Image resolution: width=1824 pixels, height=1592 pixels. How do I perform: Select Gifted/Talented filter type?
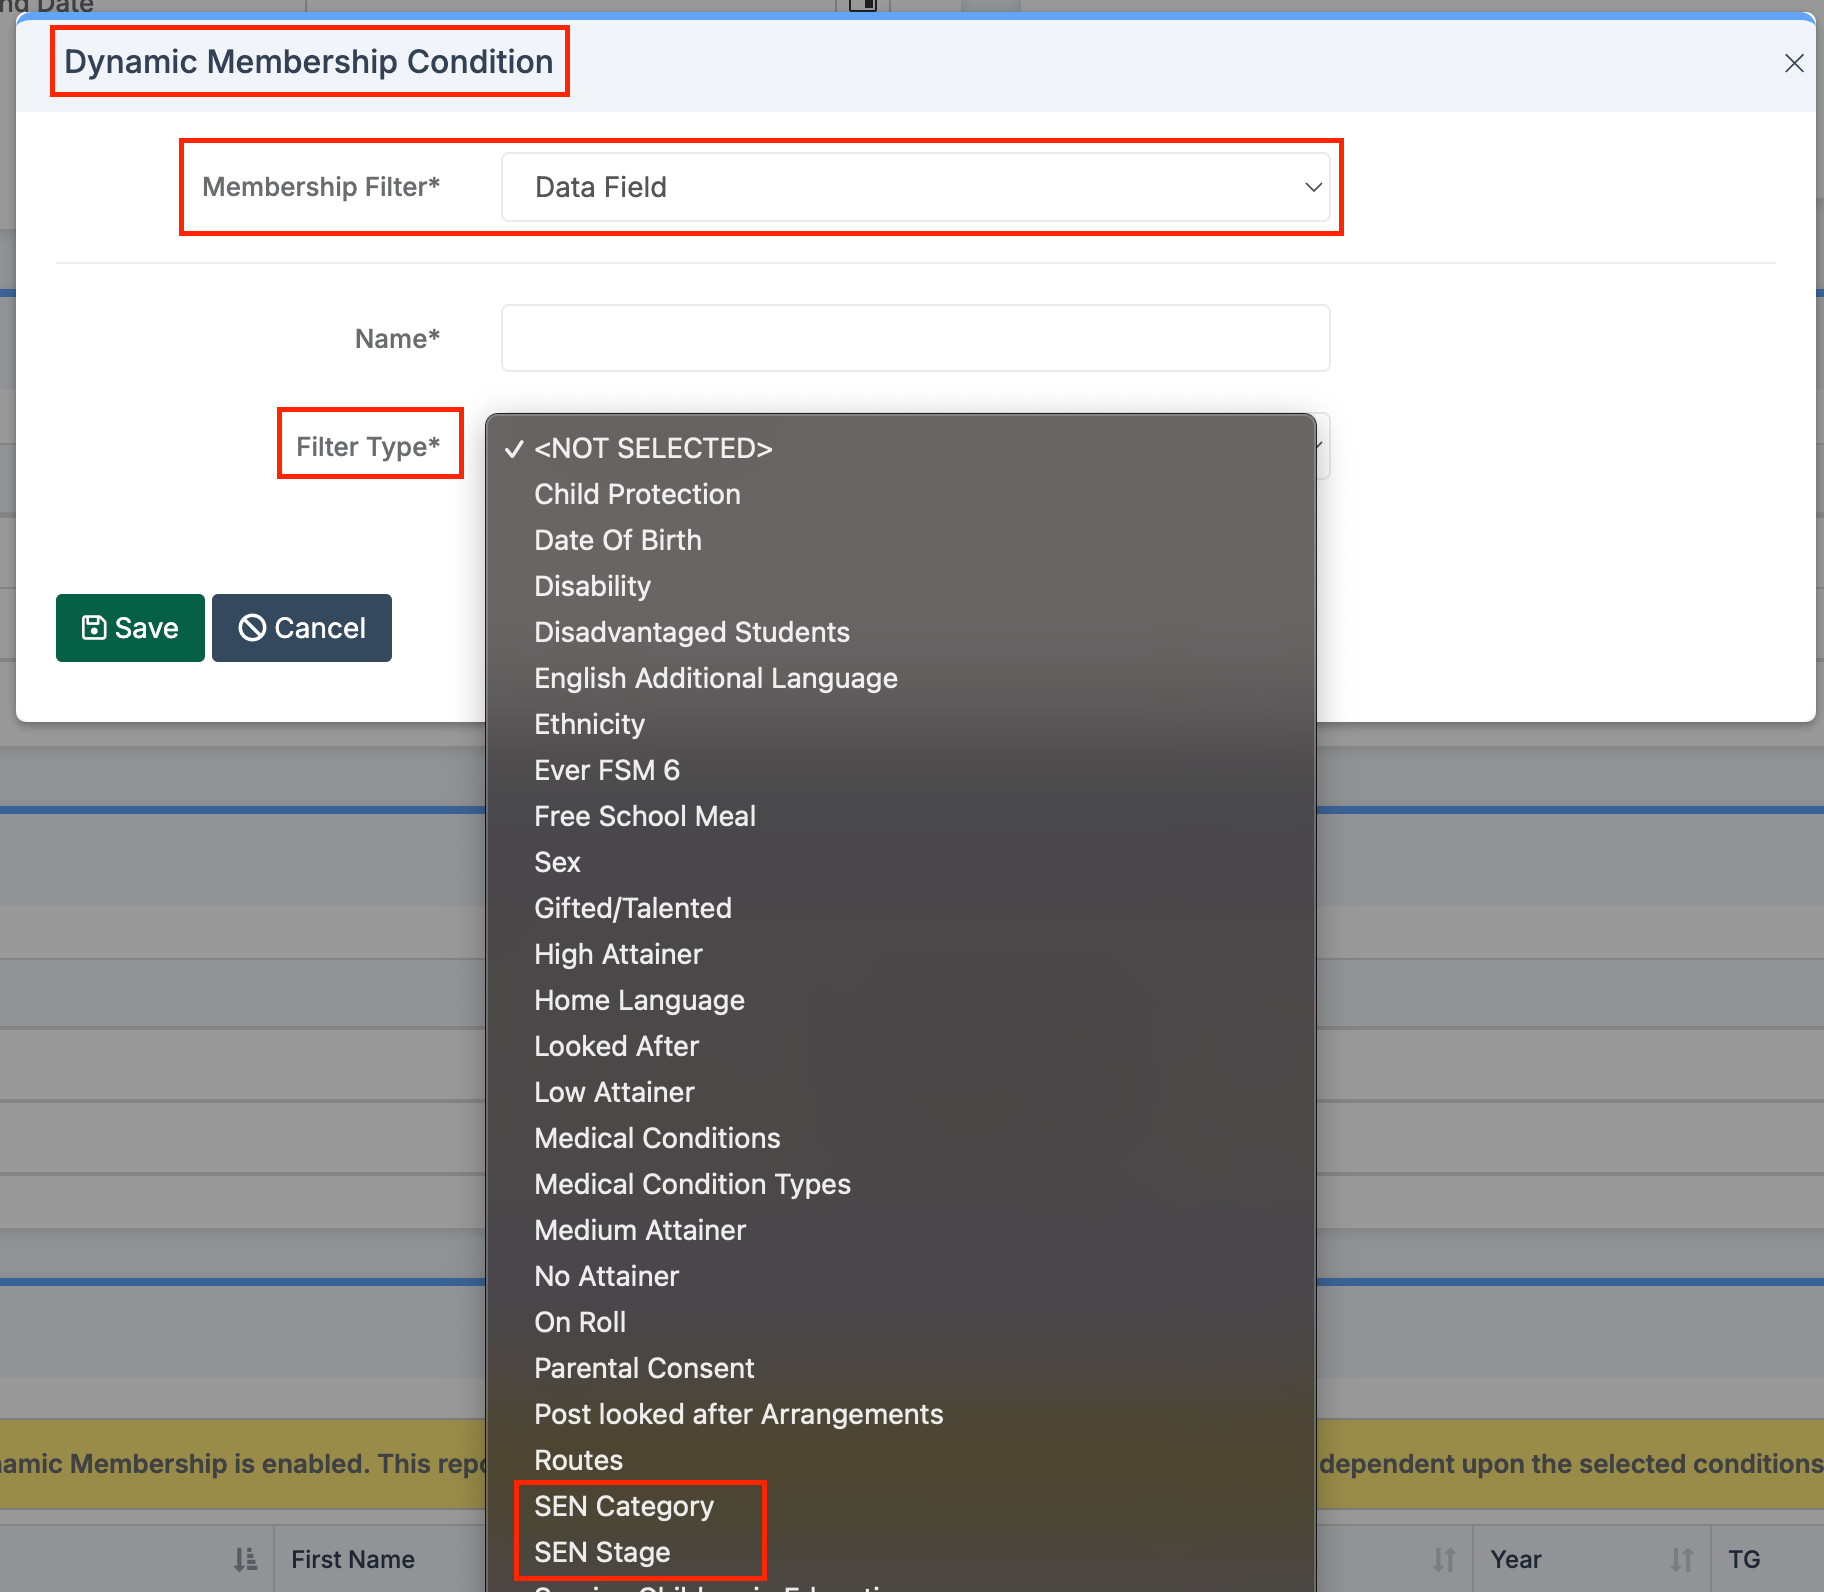[632, 908]
